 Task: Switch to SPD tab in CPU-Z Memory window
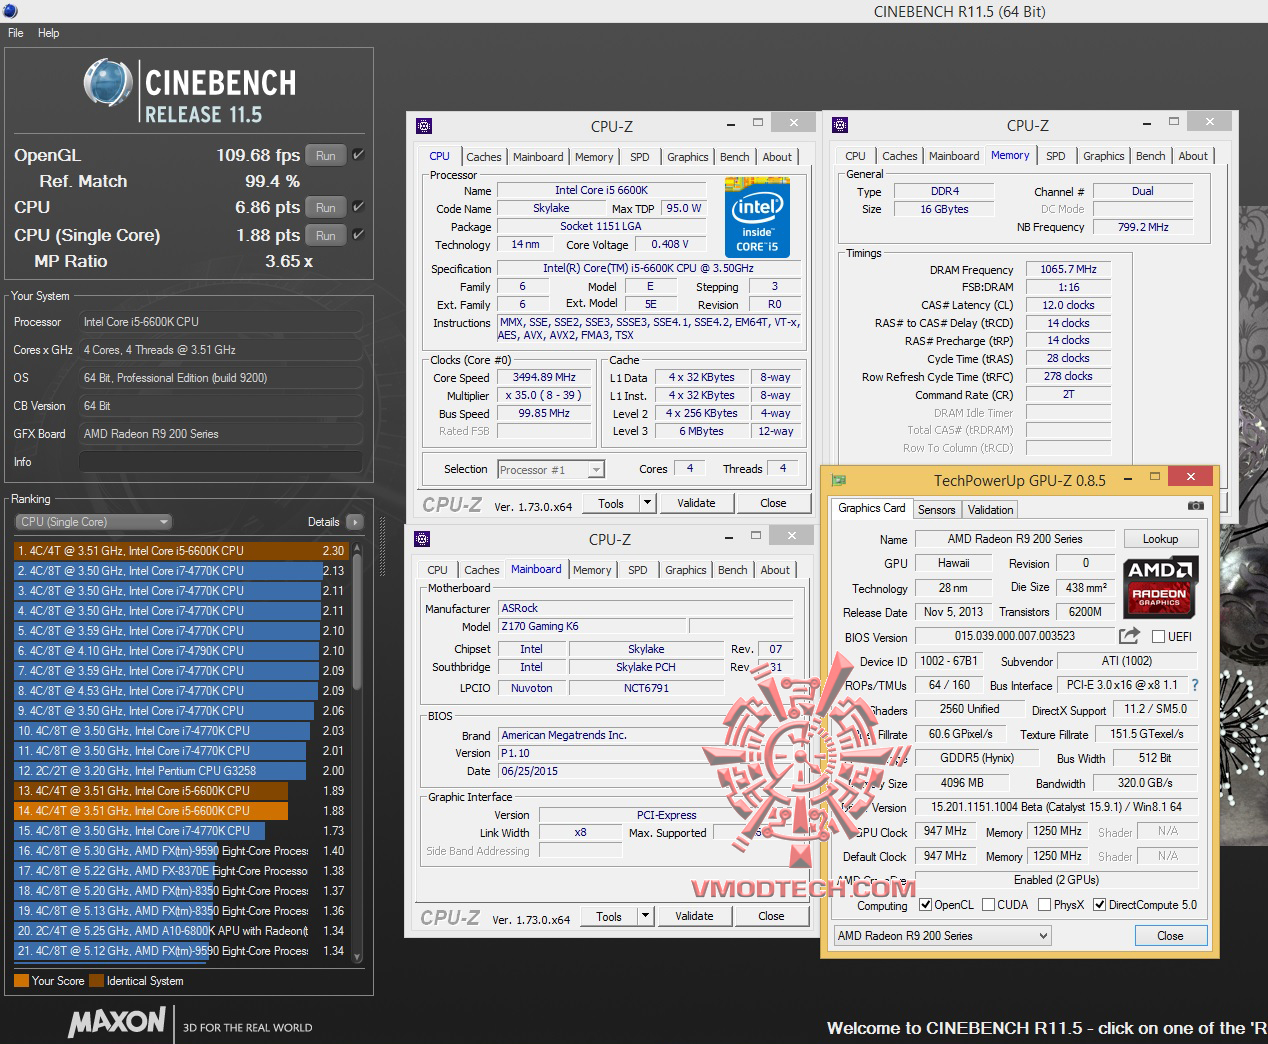coord(1056,156)
